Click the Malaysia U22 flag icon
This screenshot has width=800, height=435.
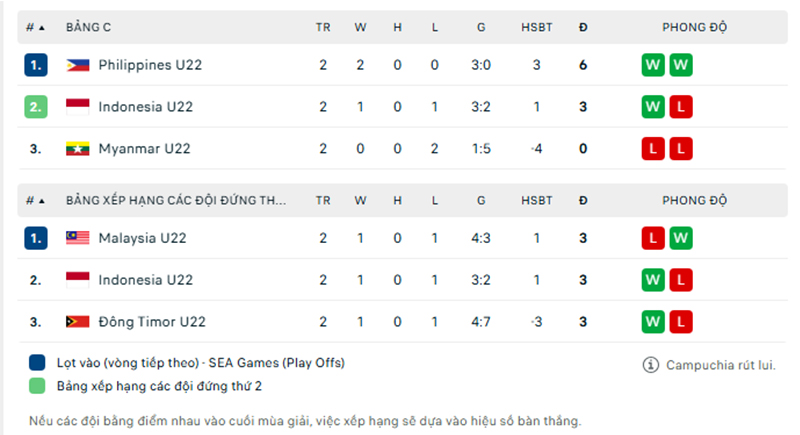click(77, 238)
